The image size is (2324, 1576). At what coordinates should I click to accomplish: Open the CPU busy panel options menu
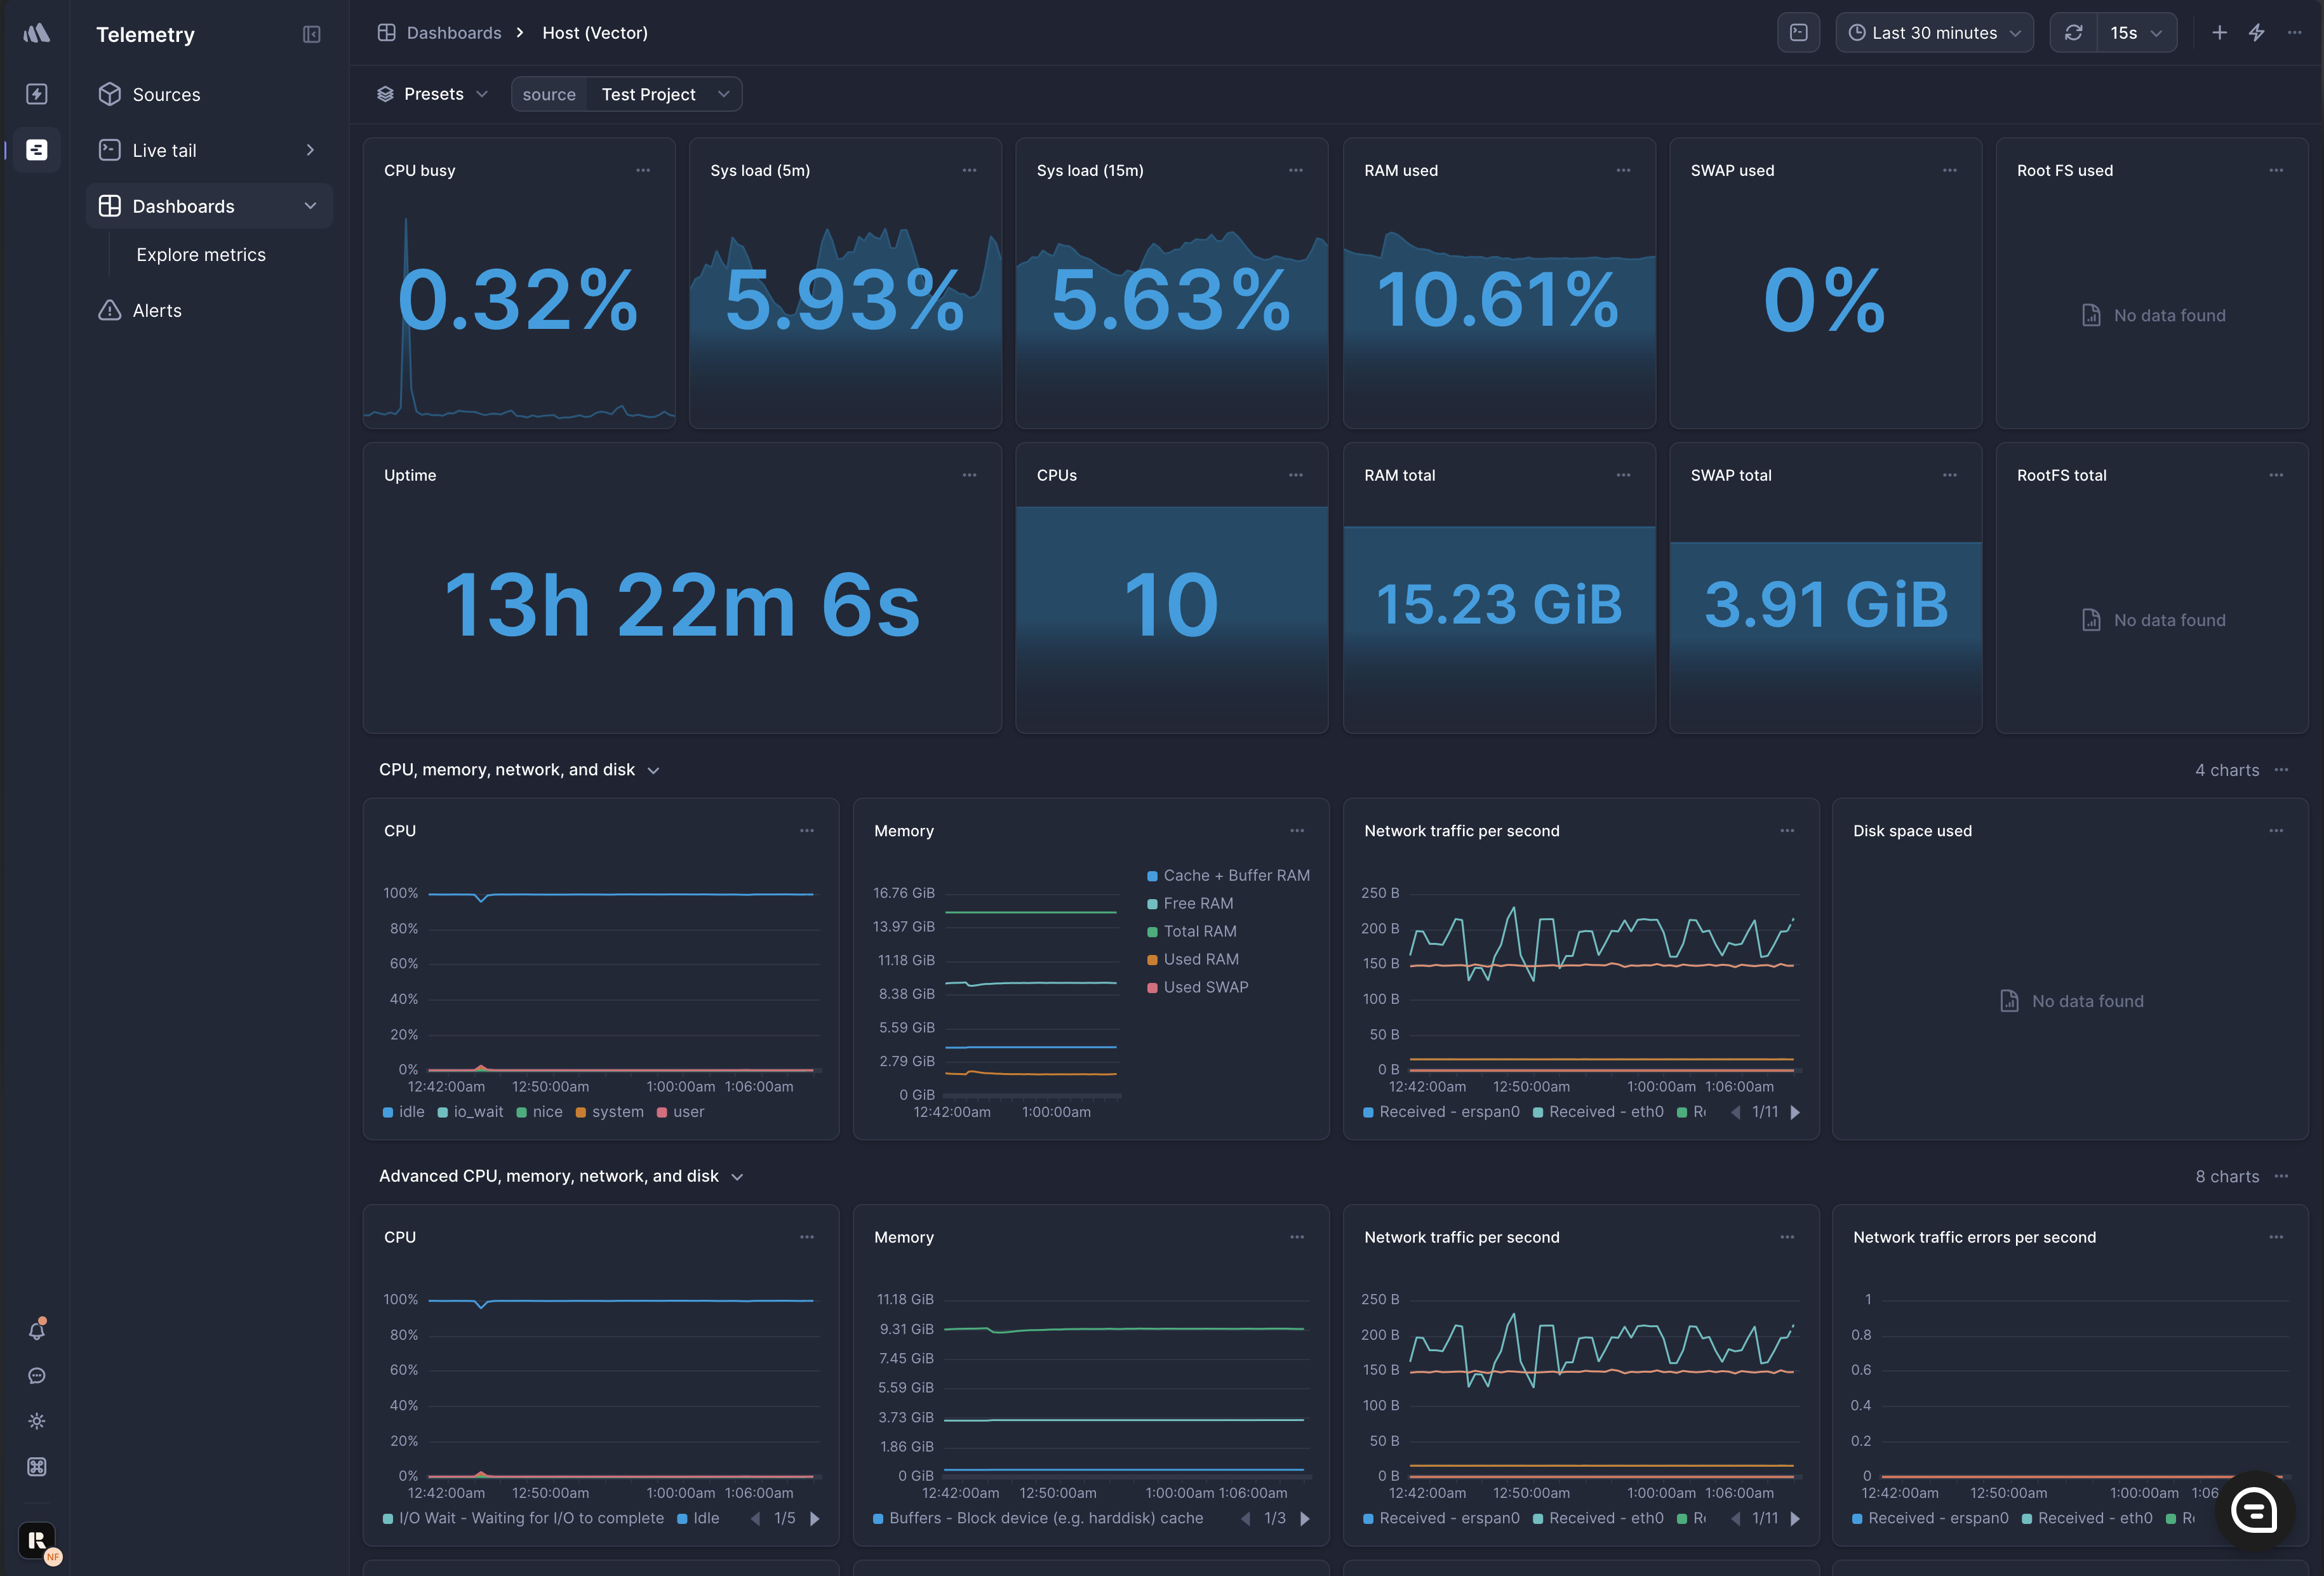click(x=643, y=170)
